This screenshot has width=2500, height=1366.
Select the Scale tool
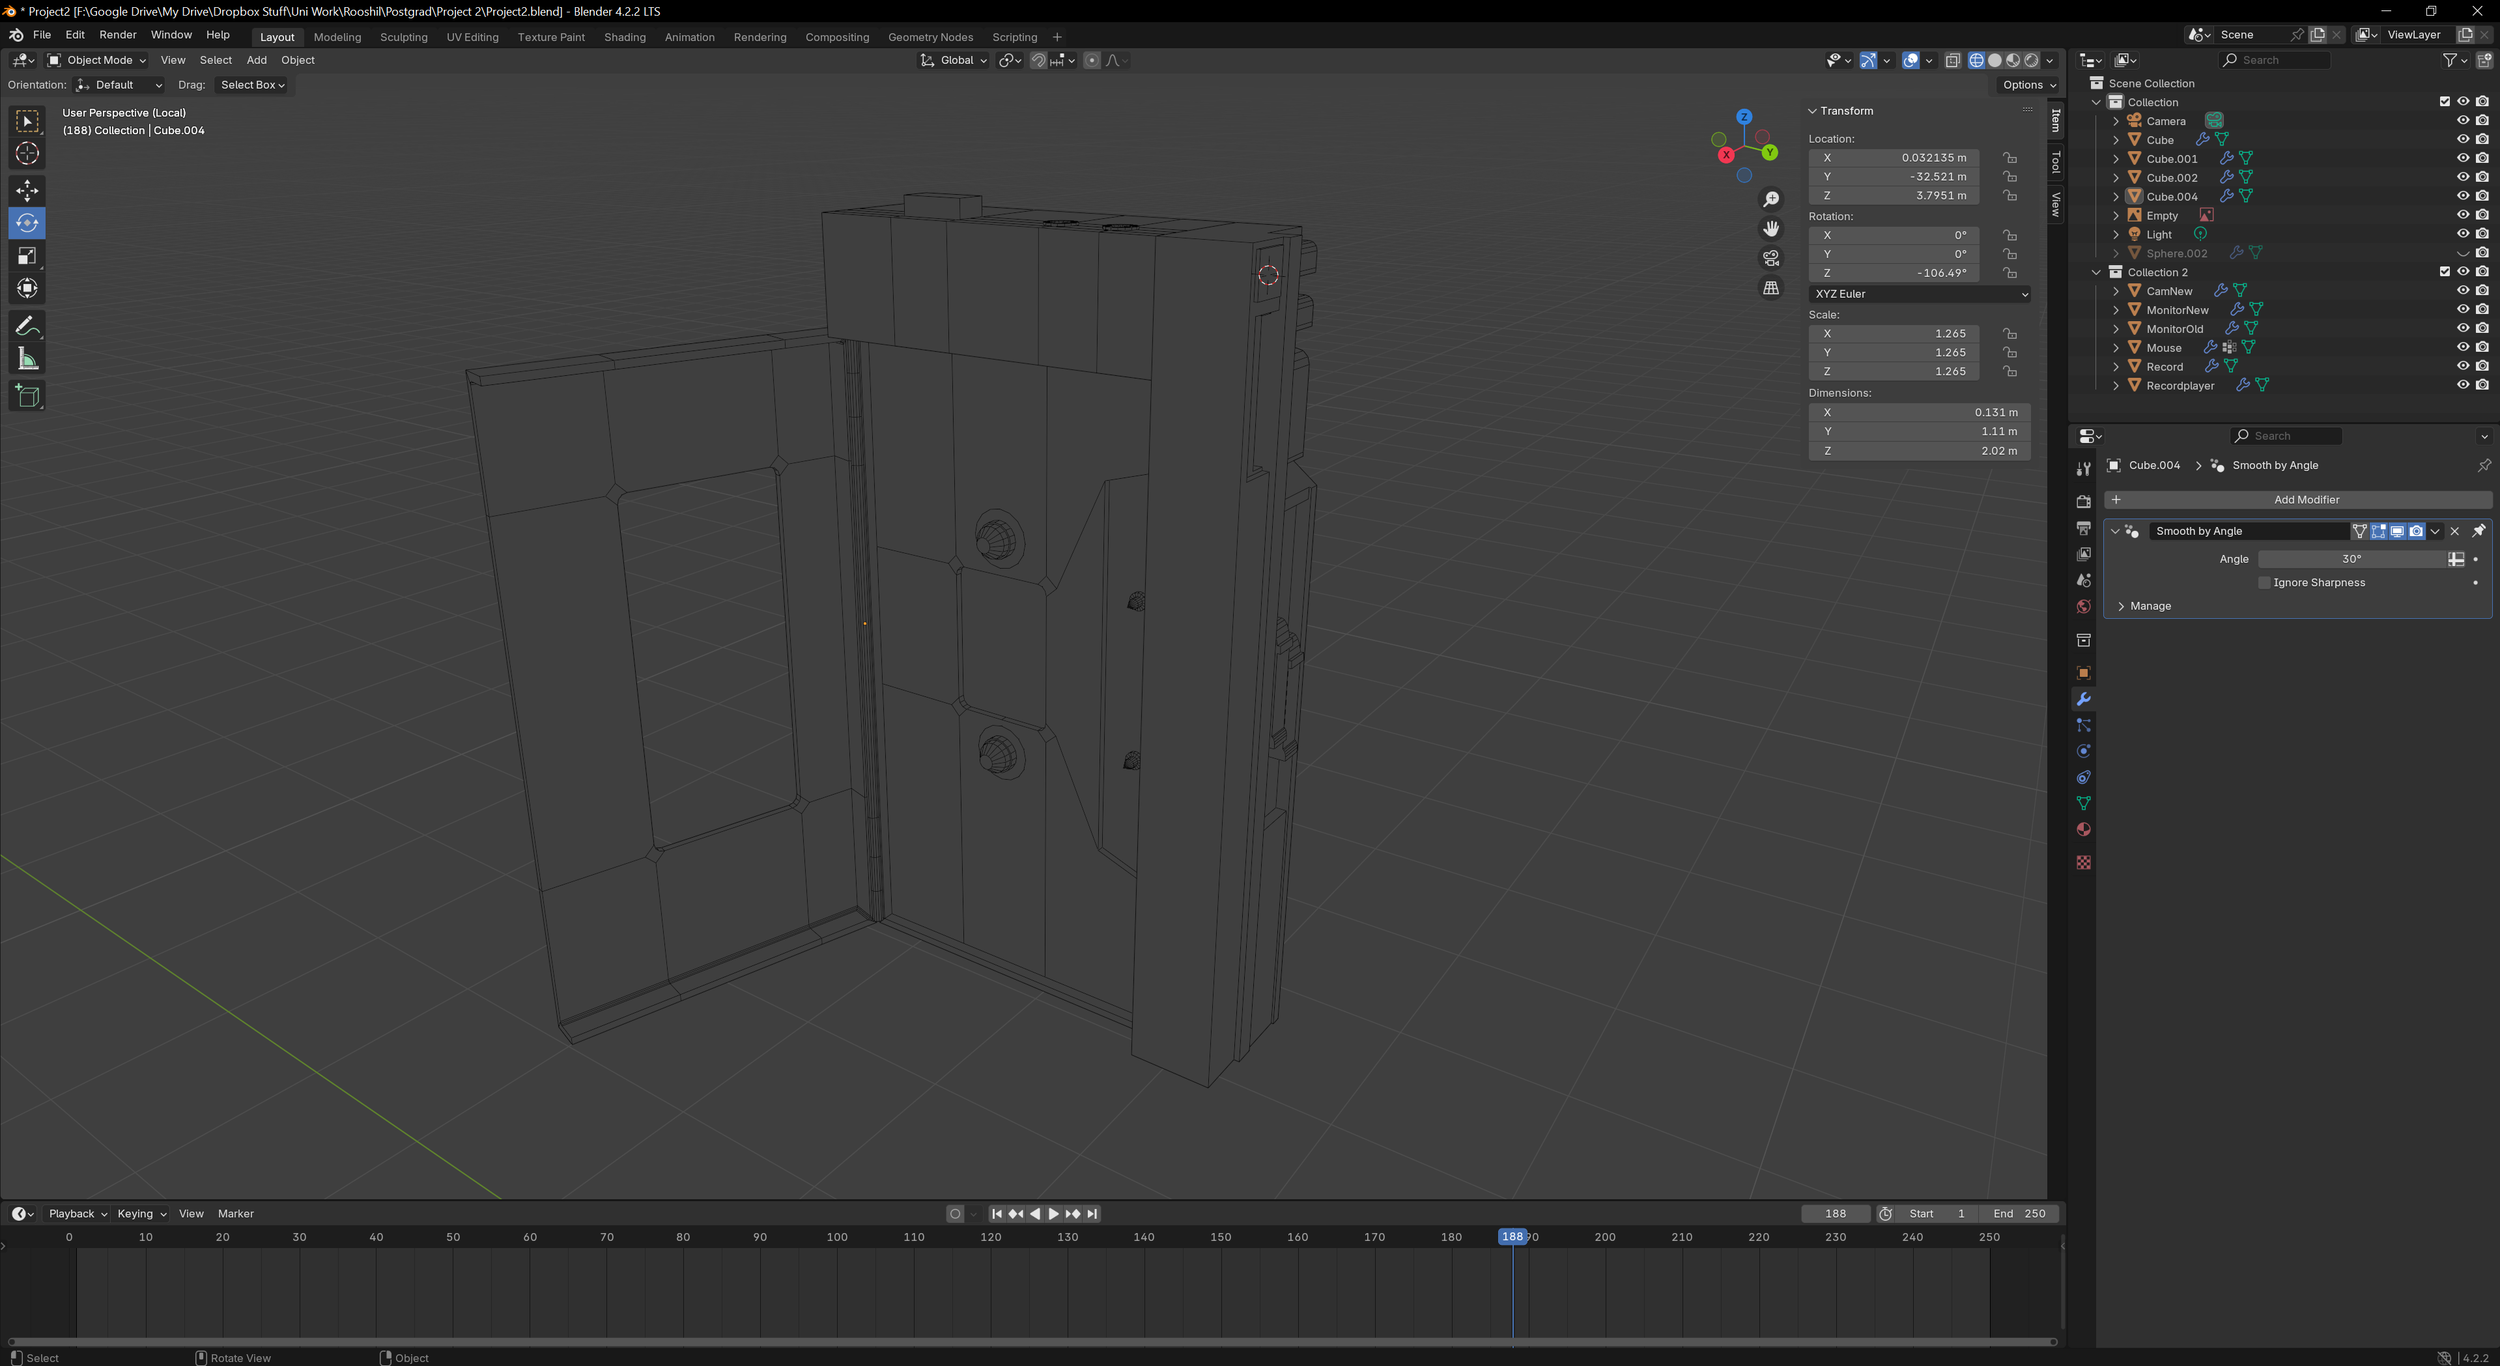point(27,256)
